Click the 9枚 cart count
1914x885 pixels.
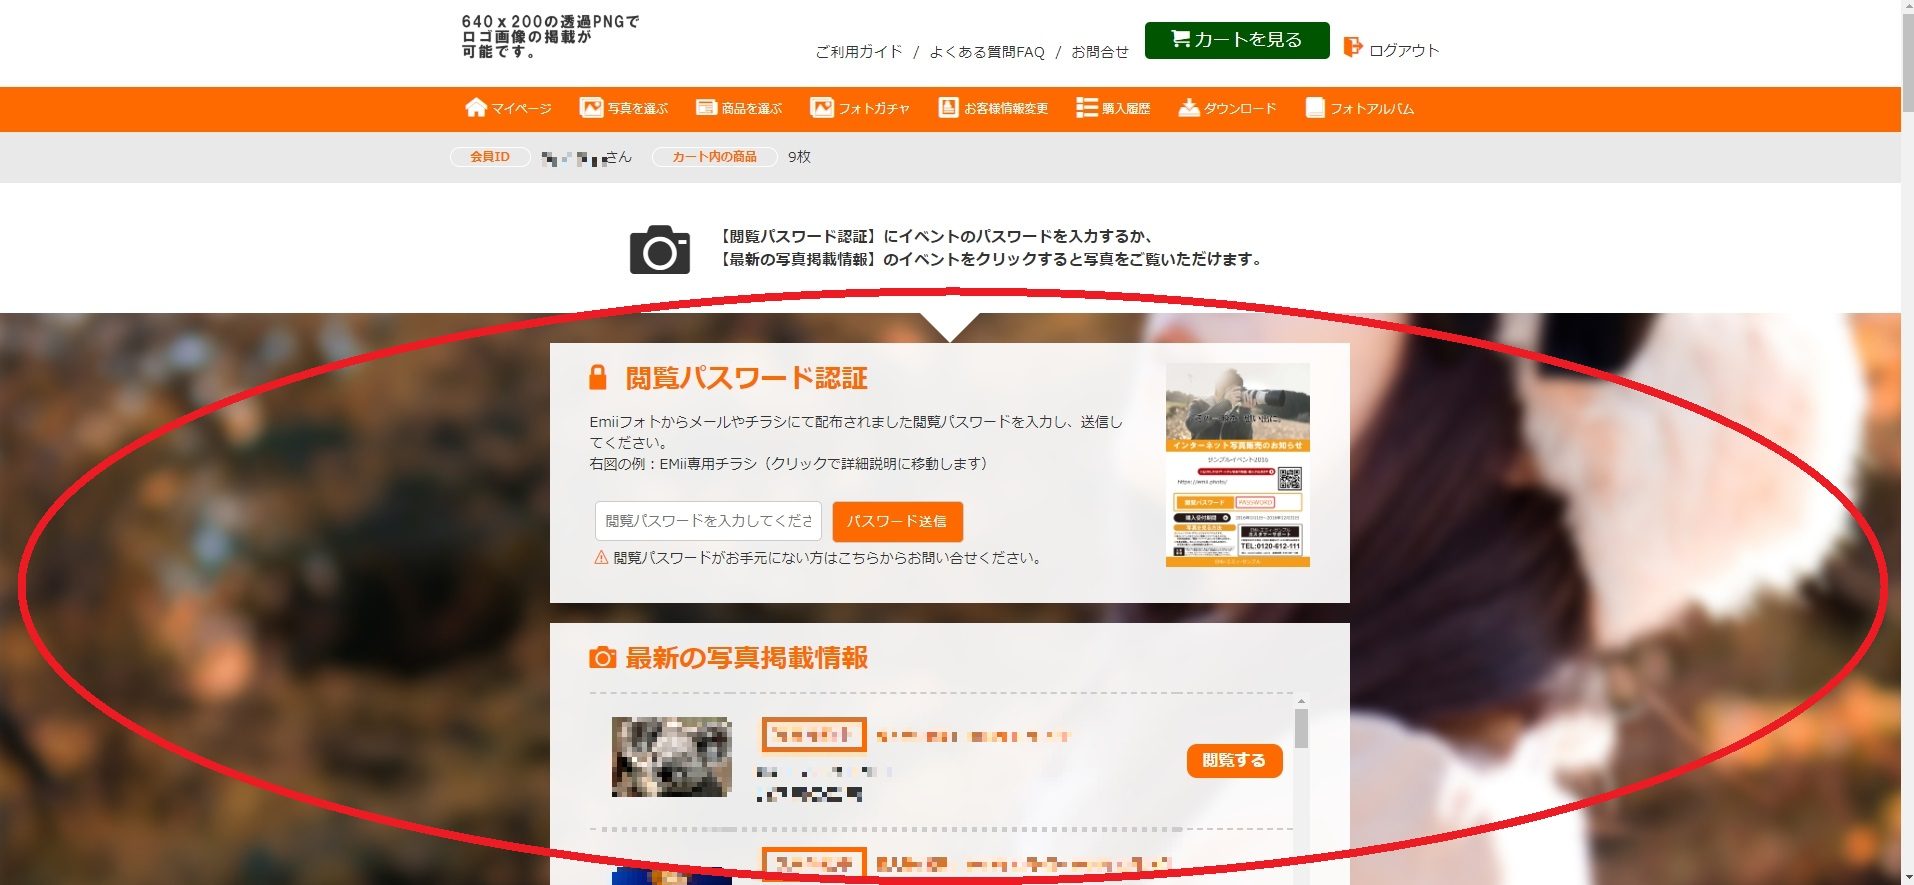pyautogui.click(x=799, y=157)
